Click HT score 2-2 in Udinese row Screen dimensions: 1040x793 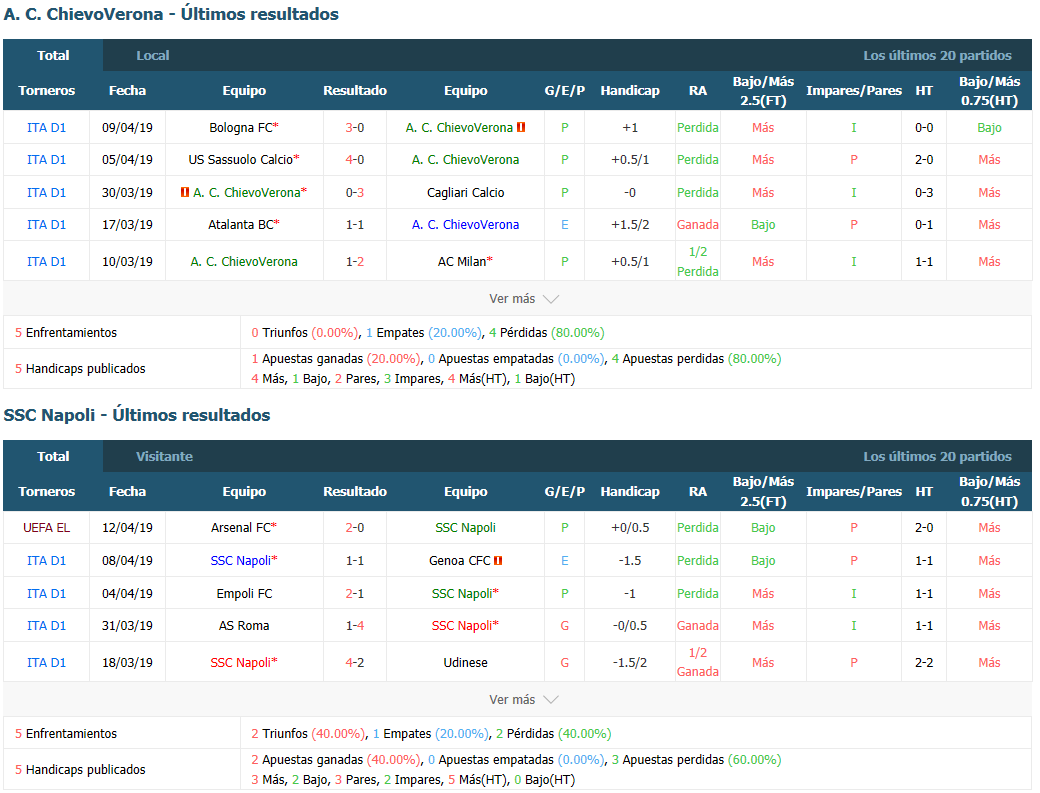924,662
